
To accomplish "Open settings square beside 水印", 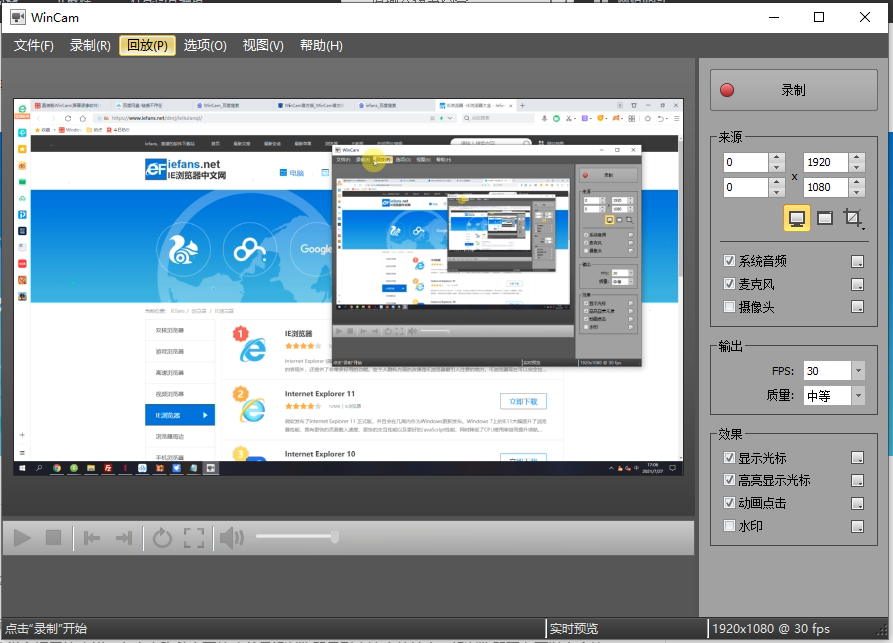I will [x=857, y=526].
